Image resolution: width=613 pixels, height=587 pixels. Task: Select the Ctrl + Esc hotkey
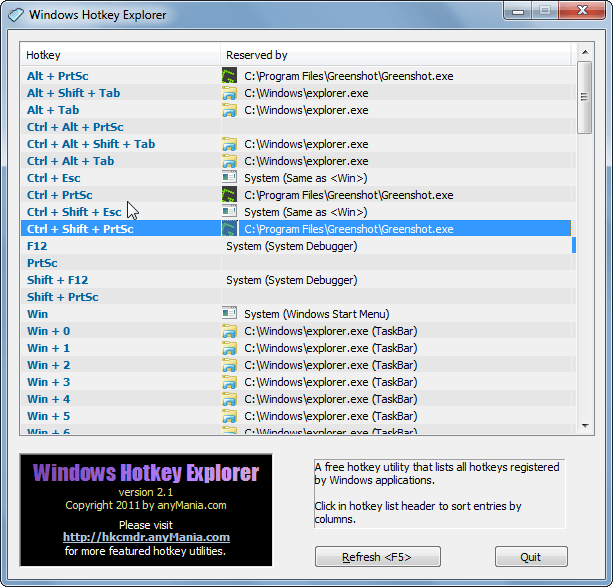tap(54, 178)
